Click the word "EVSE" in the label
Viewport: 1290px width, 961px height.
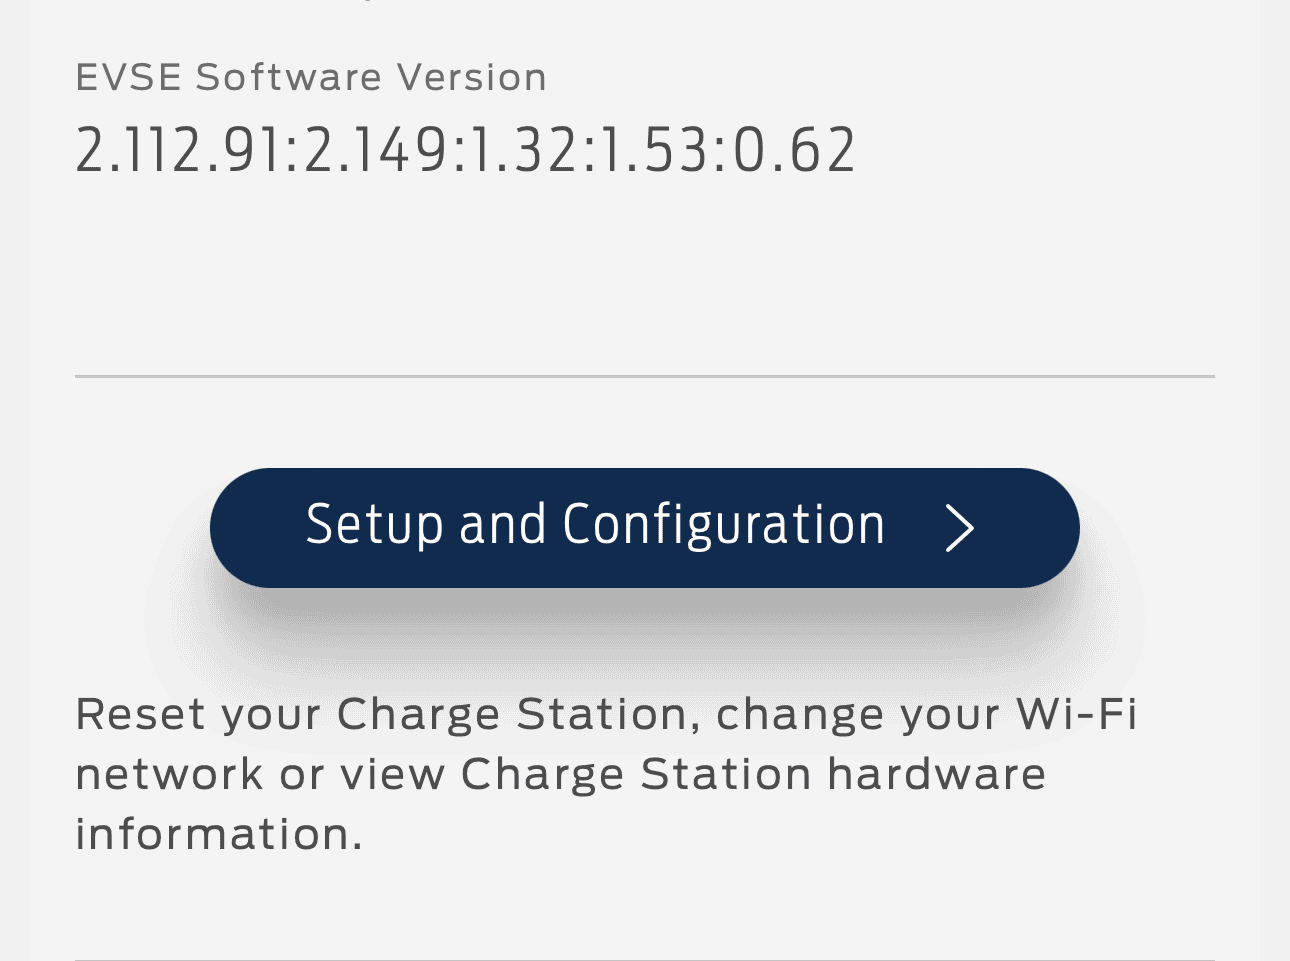point(128,77)
